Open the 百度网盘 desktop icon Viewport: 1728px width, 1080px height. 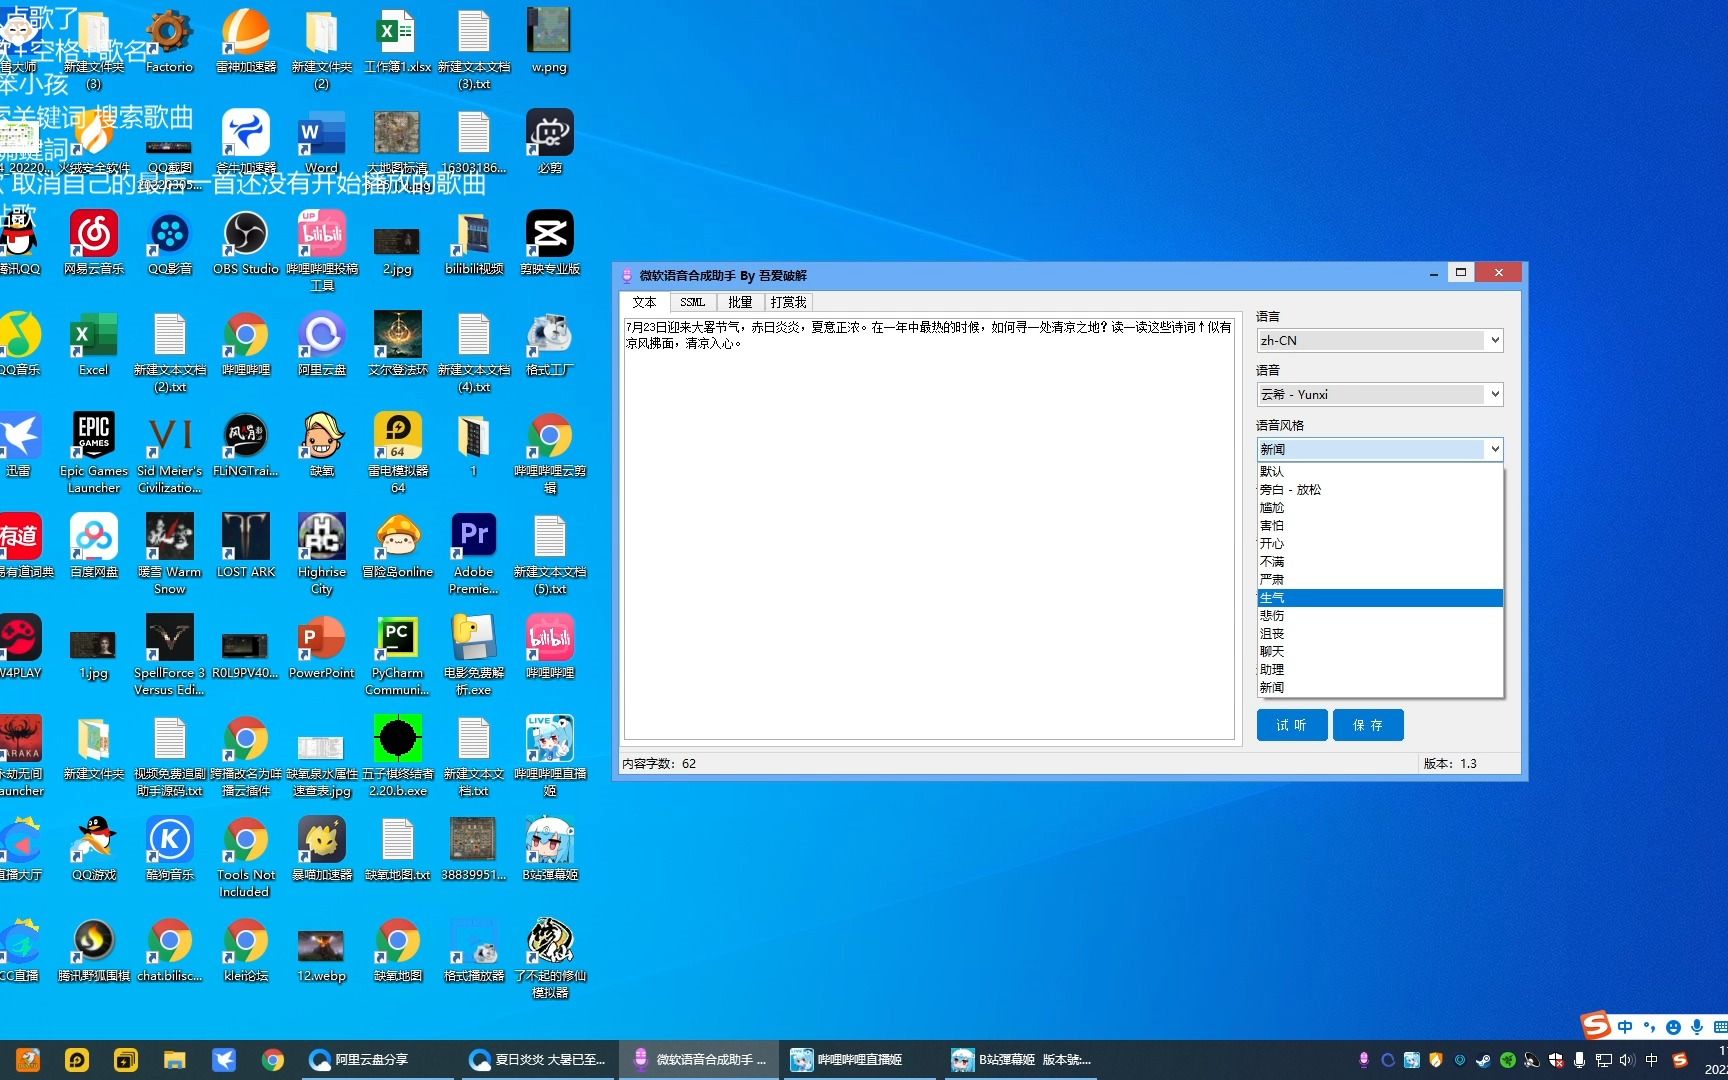tap(94, 546)
